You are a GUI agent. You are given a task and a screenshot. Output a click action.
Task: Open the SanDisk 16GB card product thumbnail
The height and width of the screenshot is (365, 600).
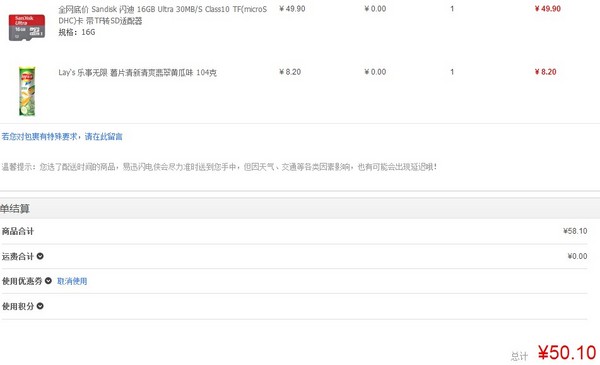(27, 28)
